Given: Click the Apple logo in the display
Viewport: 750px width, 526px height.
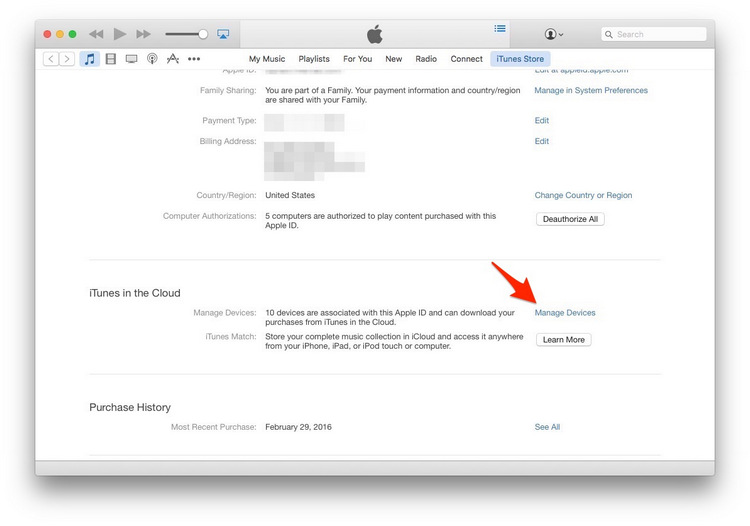Looking at the screenshot, I should [375, 34].
